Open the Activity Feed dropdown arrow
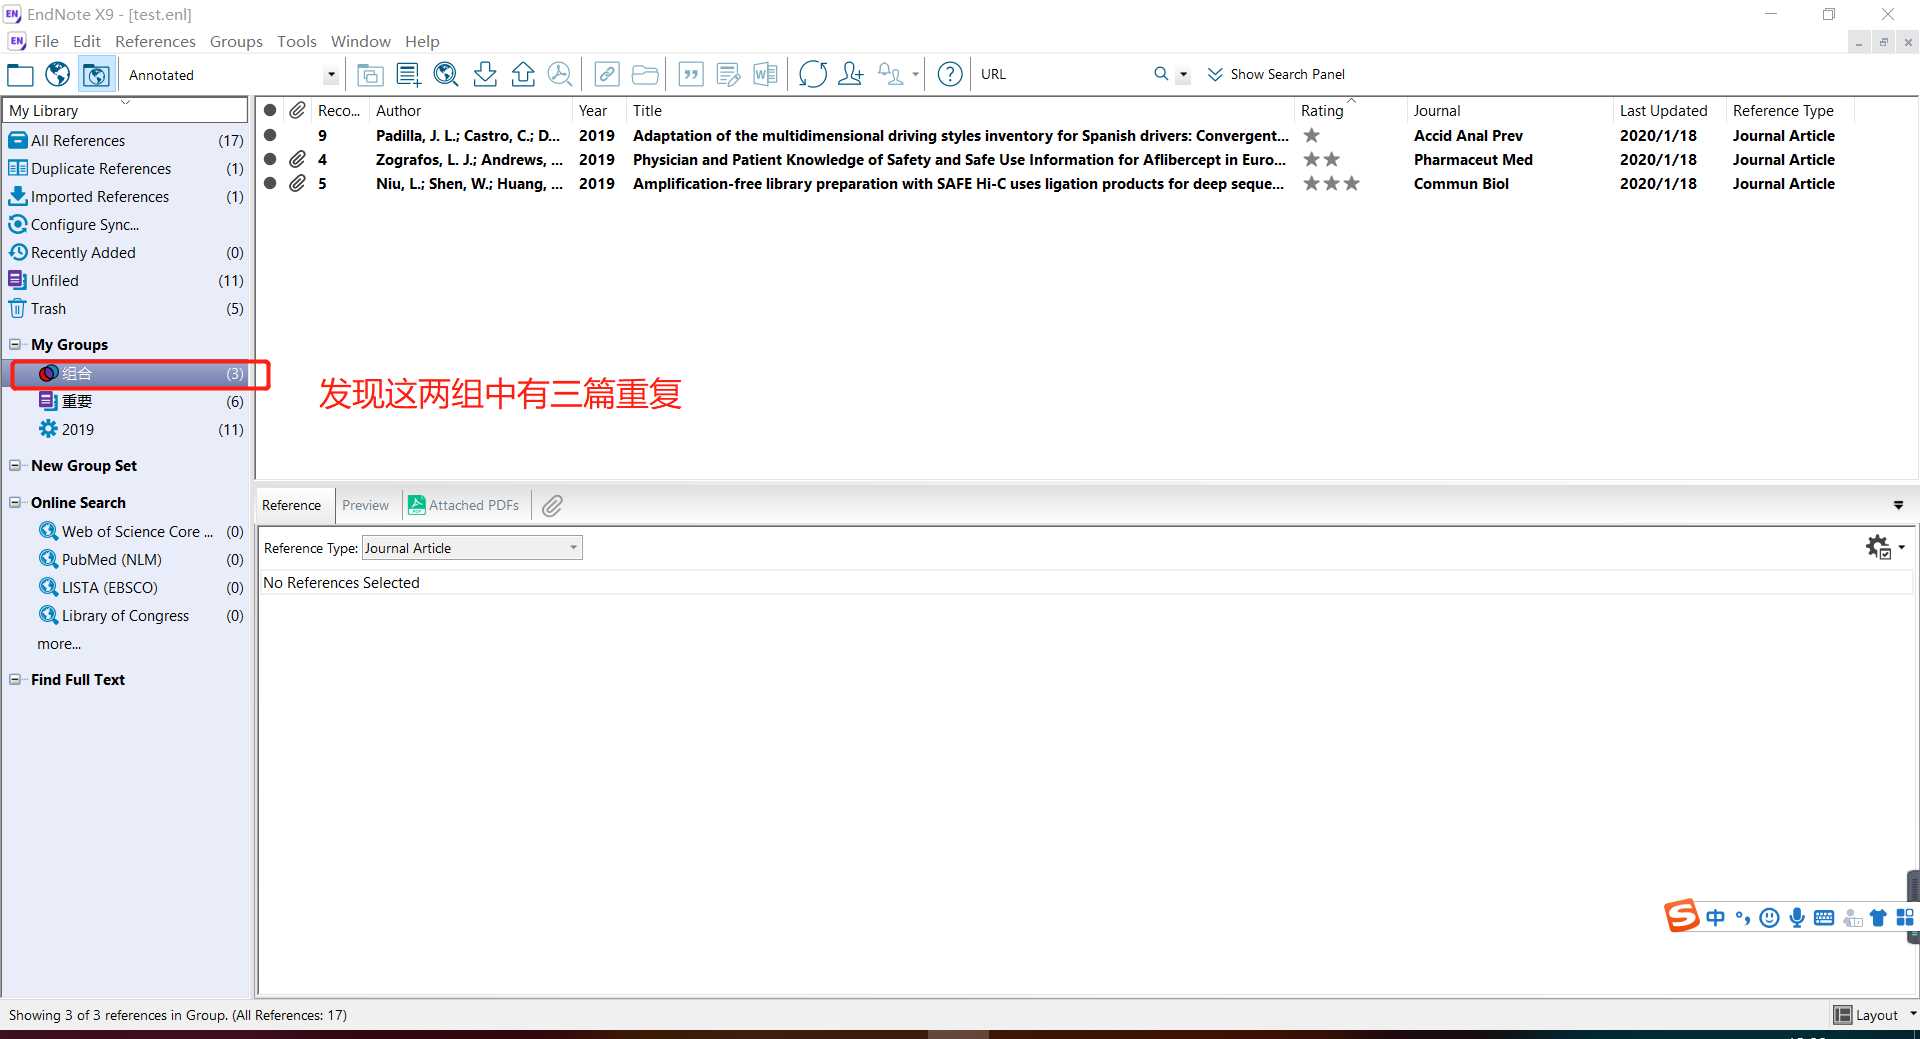Viewport: 1920px width, 1039px height. pos(915,75)
